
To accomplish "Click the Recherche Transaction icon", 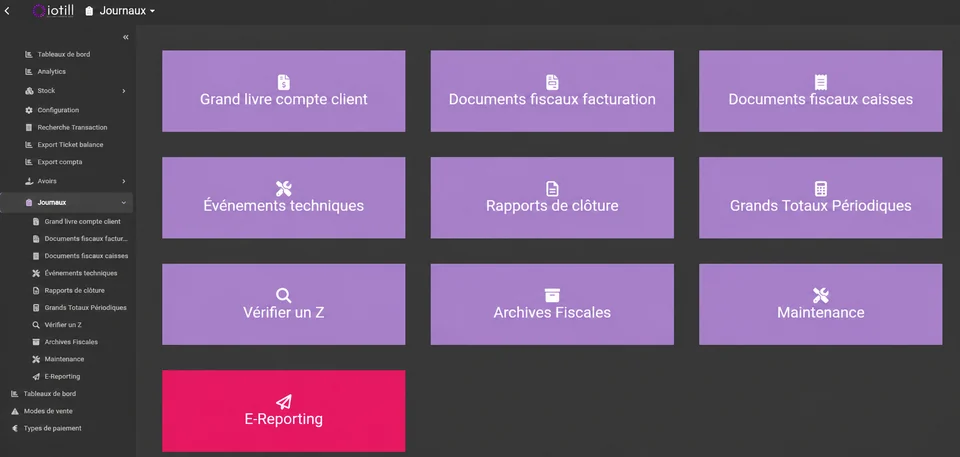I will [29, 127].
